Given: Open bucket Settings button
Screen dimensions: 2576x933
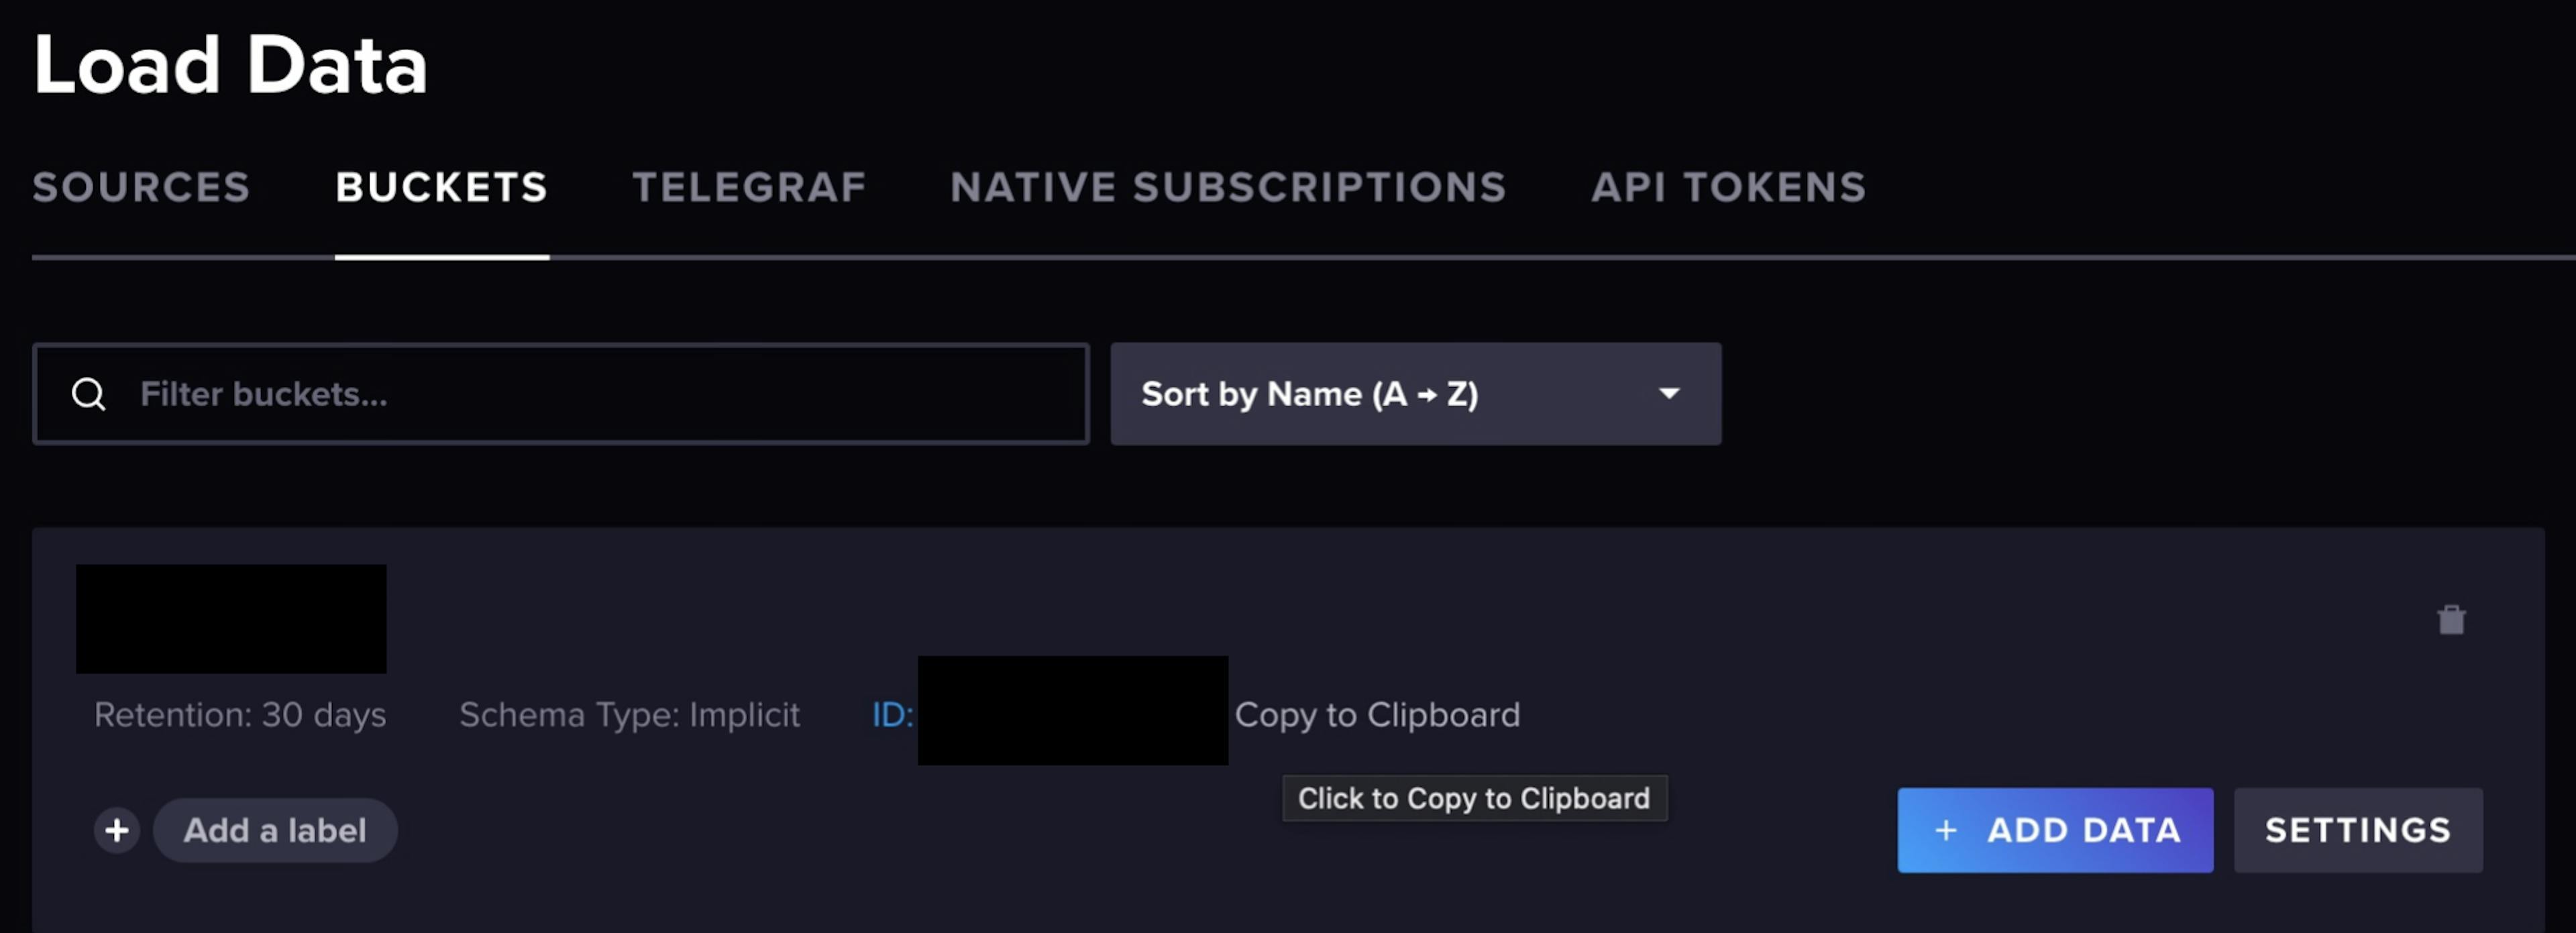Looking at the screenshot, I should point(2357,830).
